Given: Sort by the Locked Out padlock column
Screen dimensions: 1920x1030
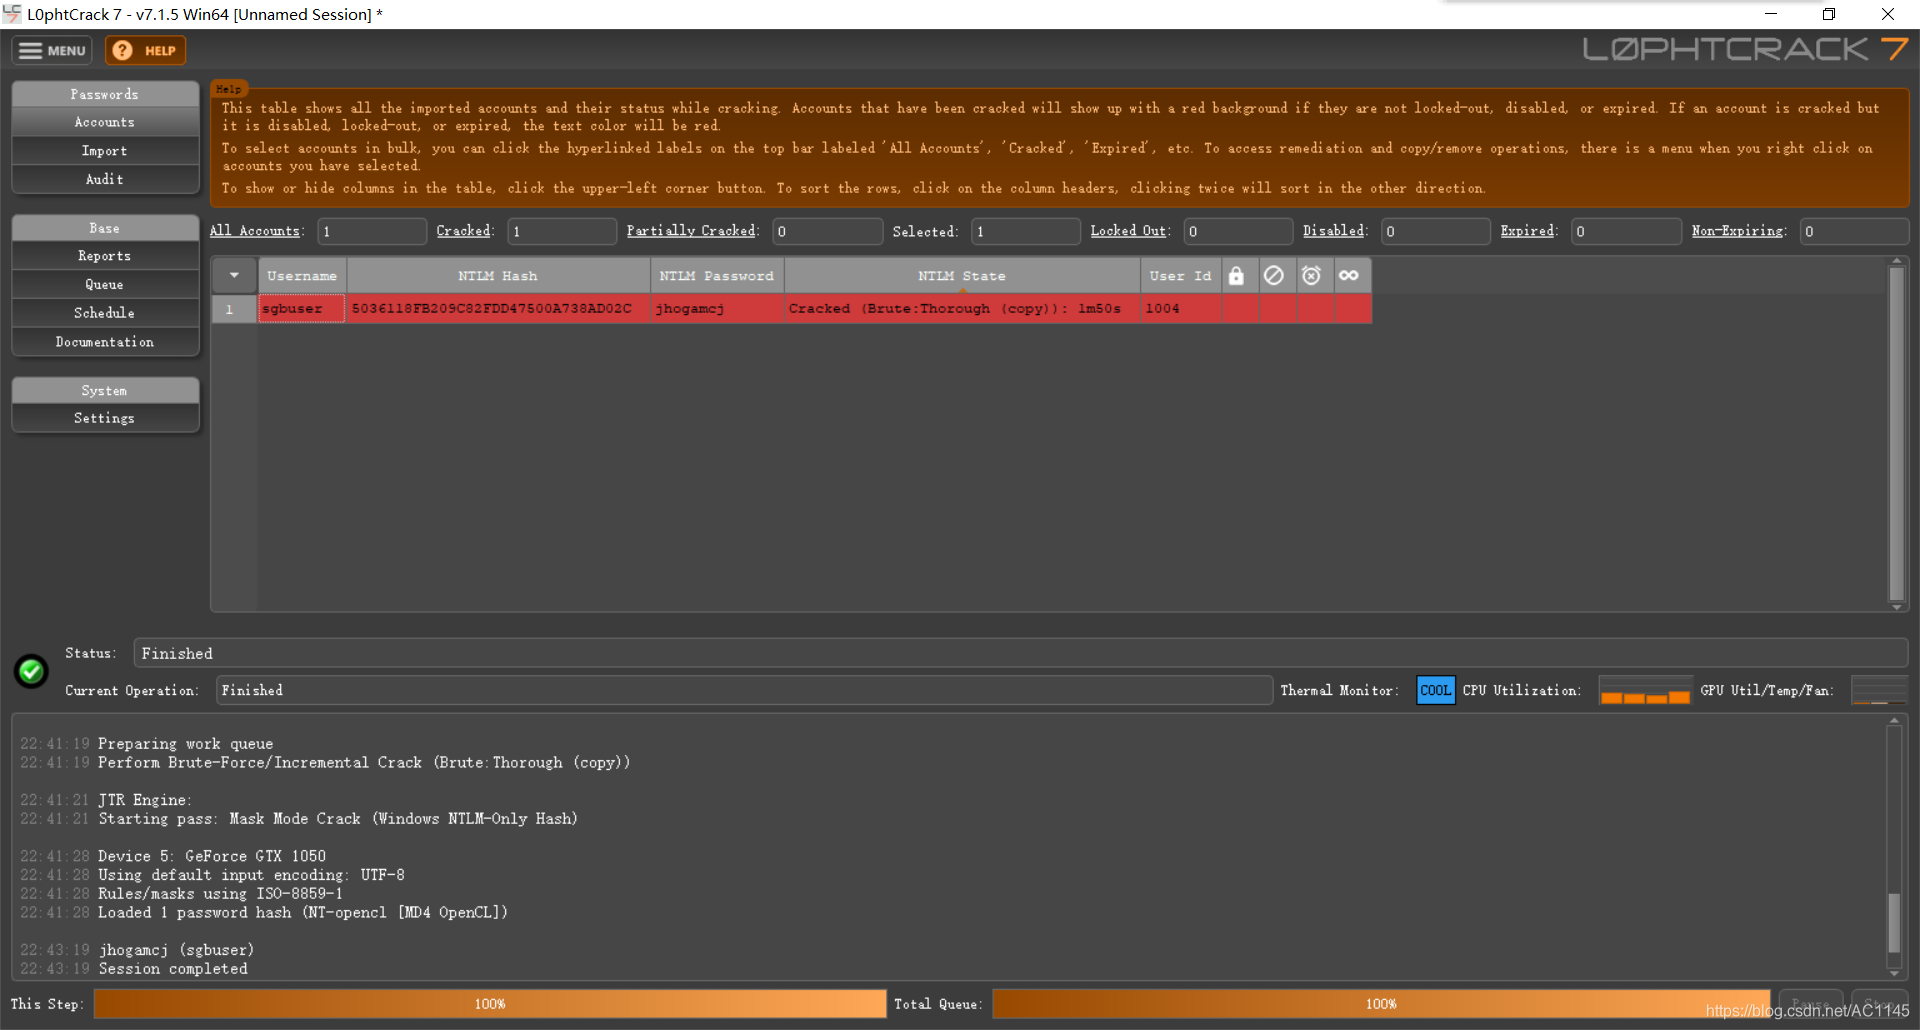Looking at the screenshot, I should (x=1237, y=276).
